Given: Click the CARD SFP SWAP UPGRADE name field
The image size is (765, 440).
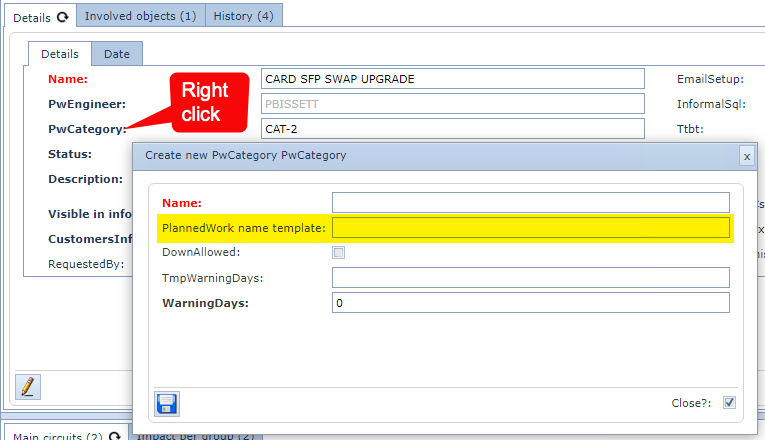Looking at the screenshot, I should (452, 79).
